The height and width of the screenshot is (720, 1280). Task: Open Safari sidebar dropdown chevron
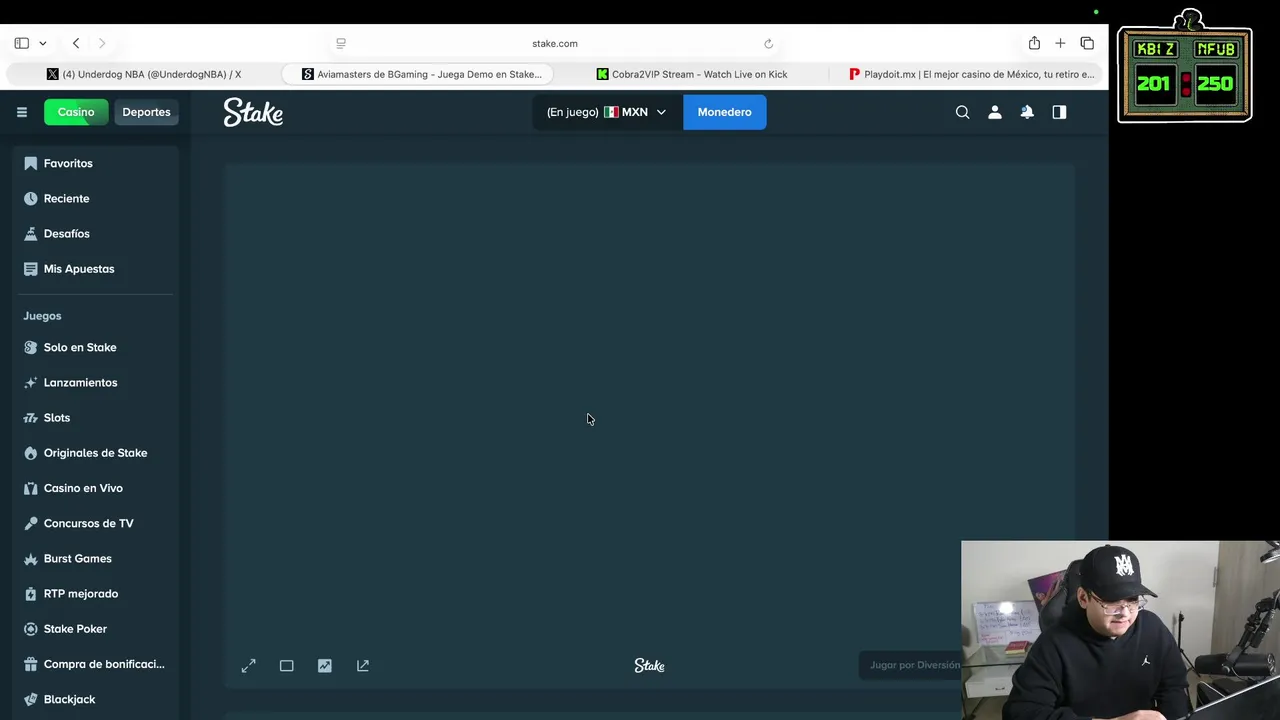42,43
